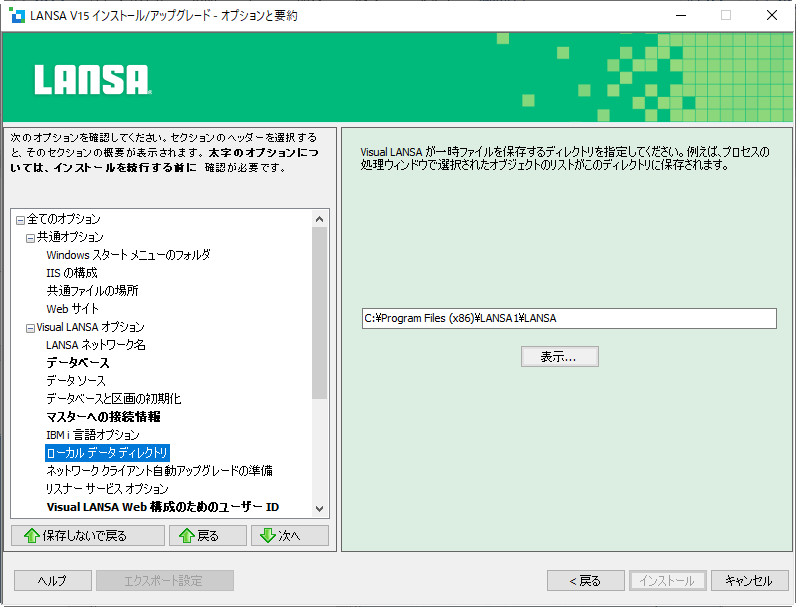796x607 pixels.
Task: Click the < 戻る wizard button
Action: pyautogui.click(x=586, y=581)
